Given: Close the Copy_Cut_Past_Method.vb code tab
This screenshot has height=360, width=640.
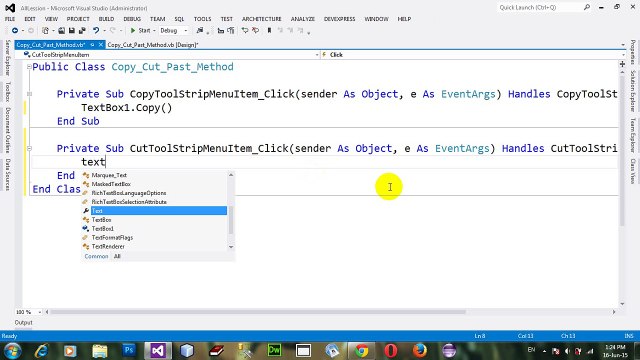Looking at the screenshot, I should [x=101, y=45].
